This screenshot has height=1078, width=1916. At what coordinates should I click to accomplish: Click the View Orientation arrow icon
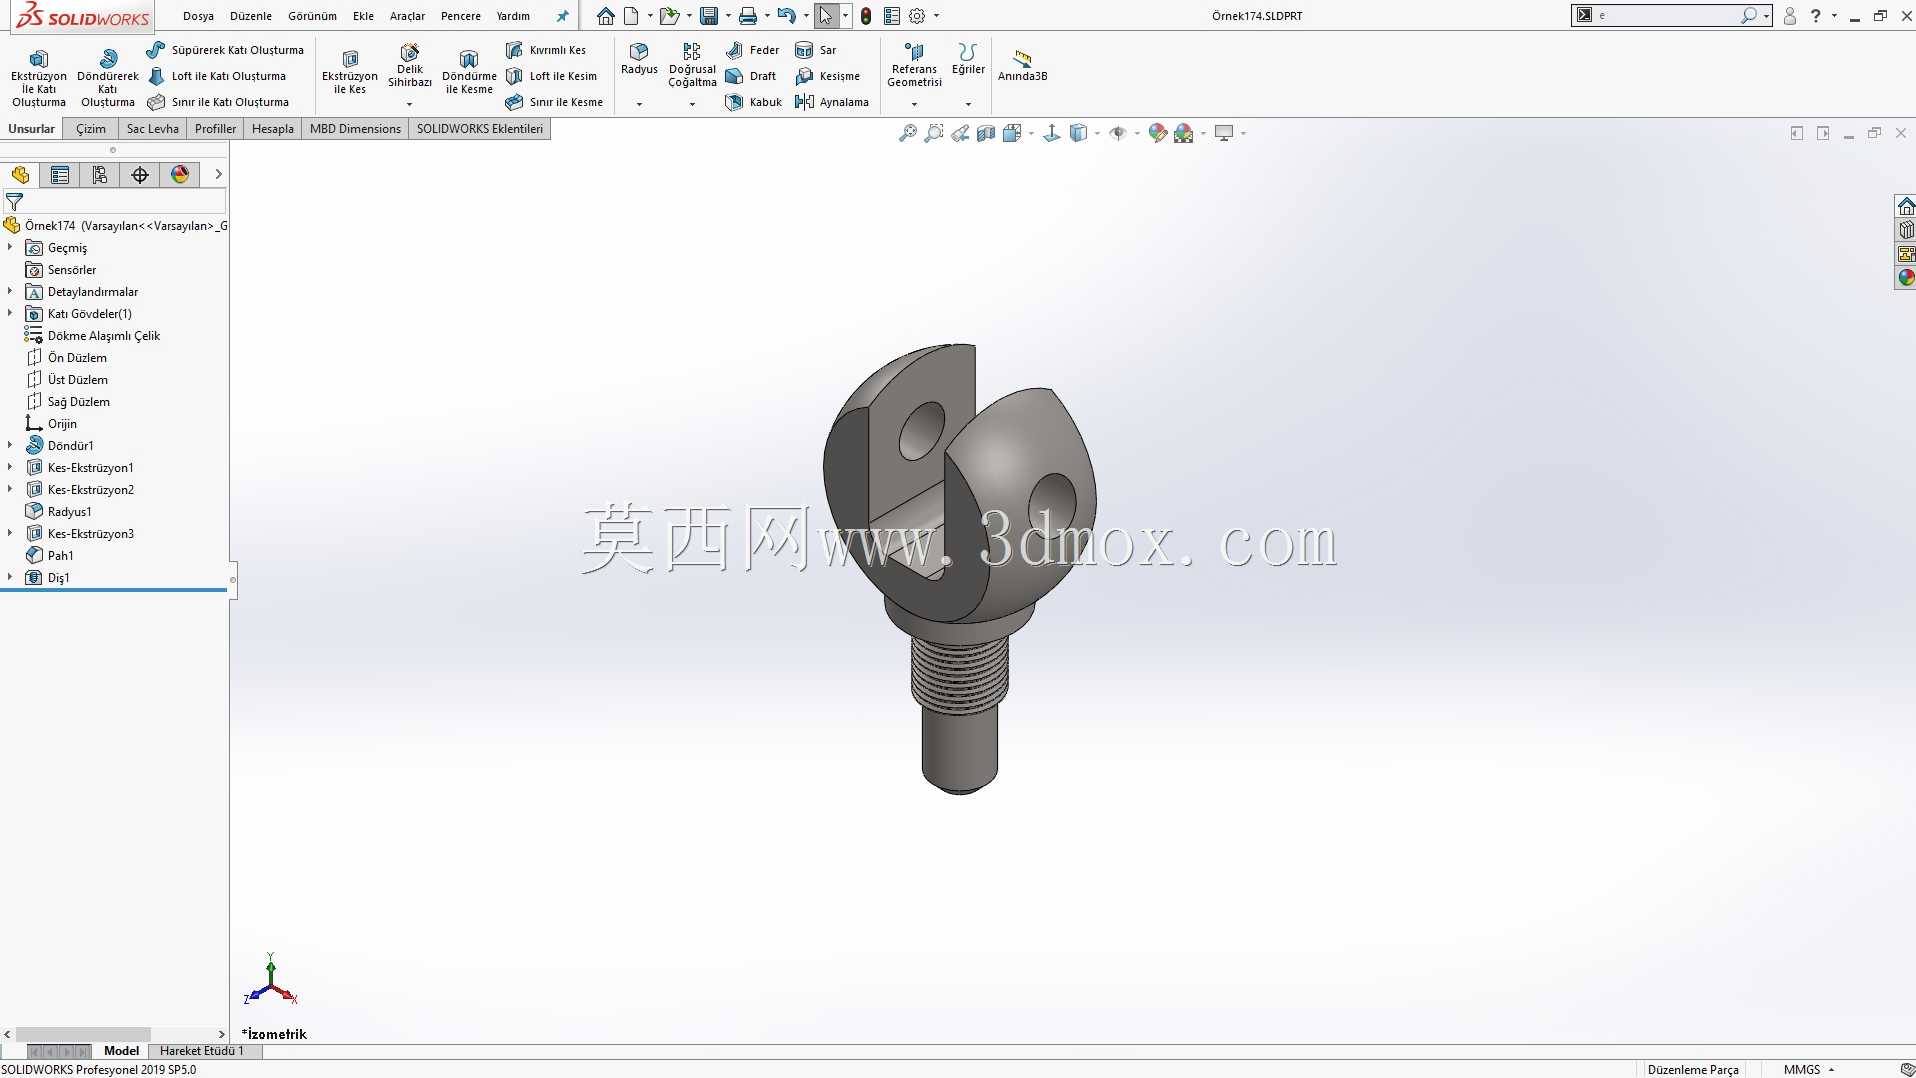click(1051, 133)
